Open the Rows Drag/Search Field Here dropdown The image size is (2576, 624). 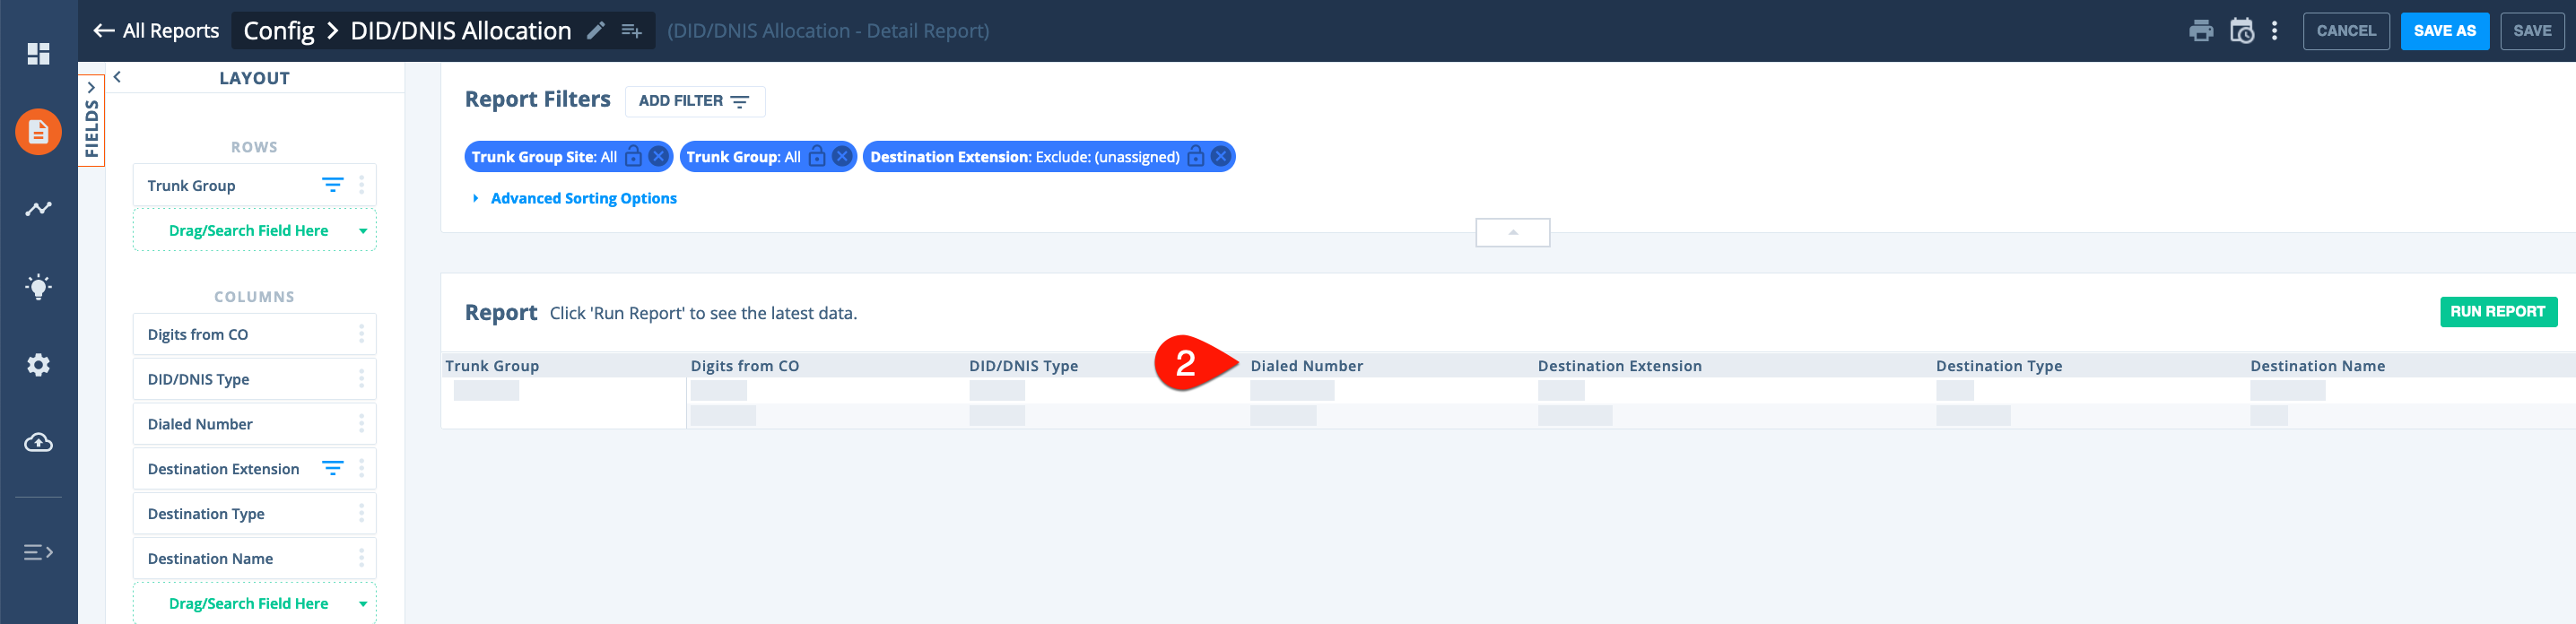tap(254, 230)
